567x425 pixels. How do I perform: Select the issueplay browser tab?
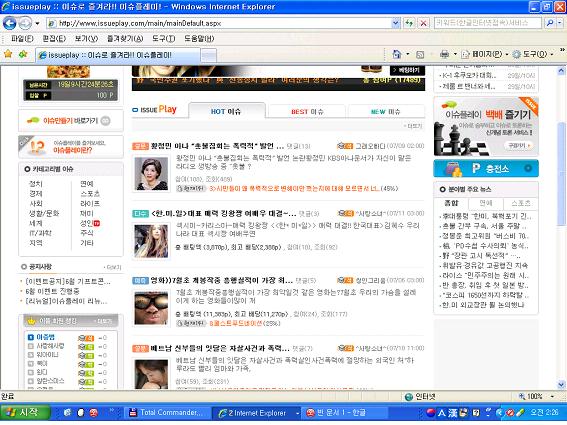point(118,55)
